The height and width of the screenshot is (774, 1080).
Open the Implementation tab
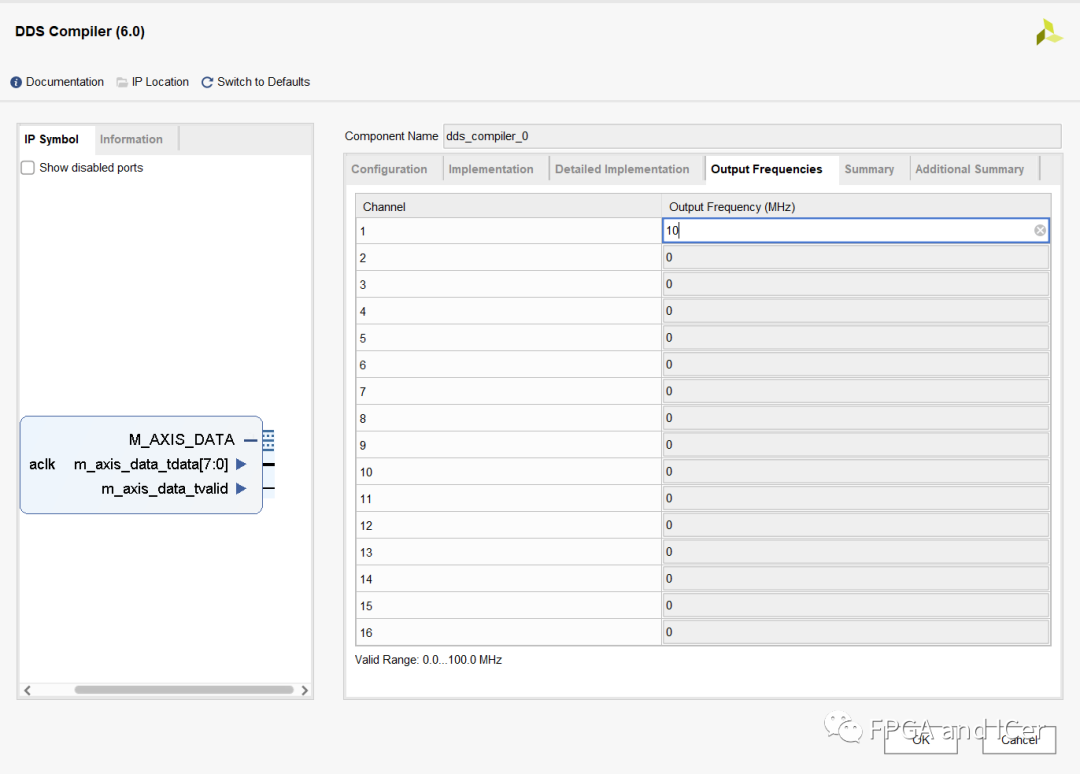(x=490, y=169)
